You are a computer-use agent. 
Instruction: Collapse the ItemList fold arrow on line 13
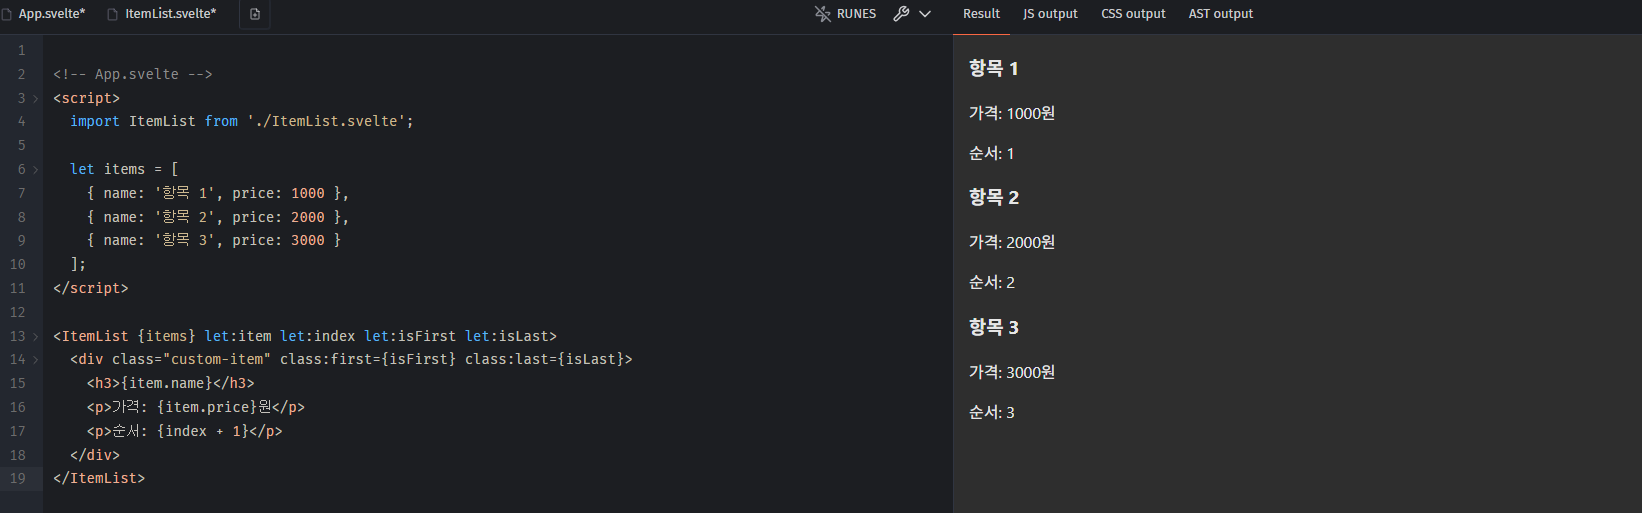click(x=35, y=336)
